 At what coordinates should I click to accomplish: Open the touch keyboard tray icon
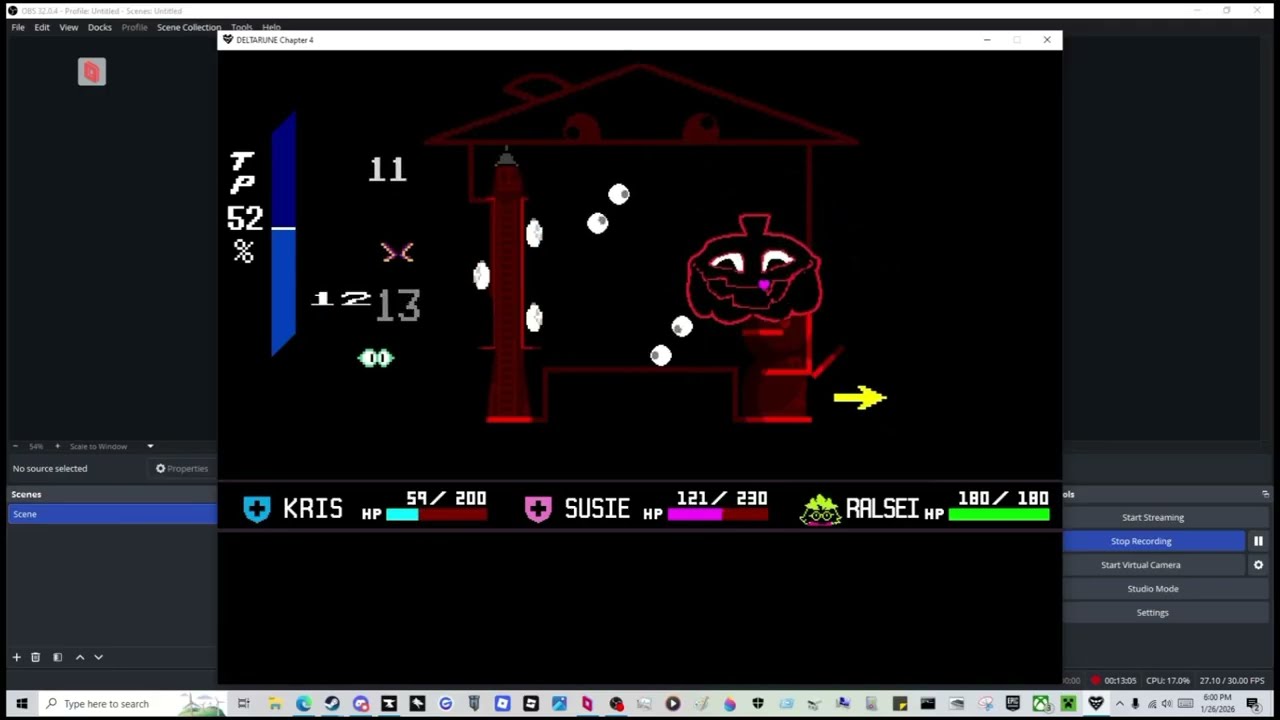click(1185, 704)
